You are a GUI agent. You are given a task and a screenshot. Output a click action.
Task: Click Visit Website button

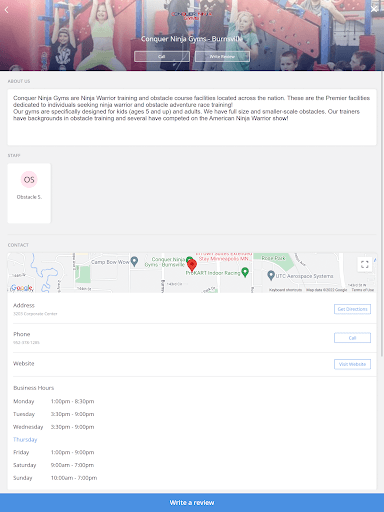click(352, 364)
